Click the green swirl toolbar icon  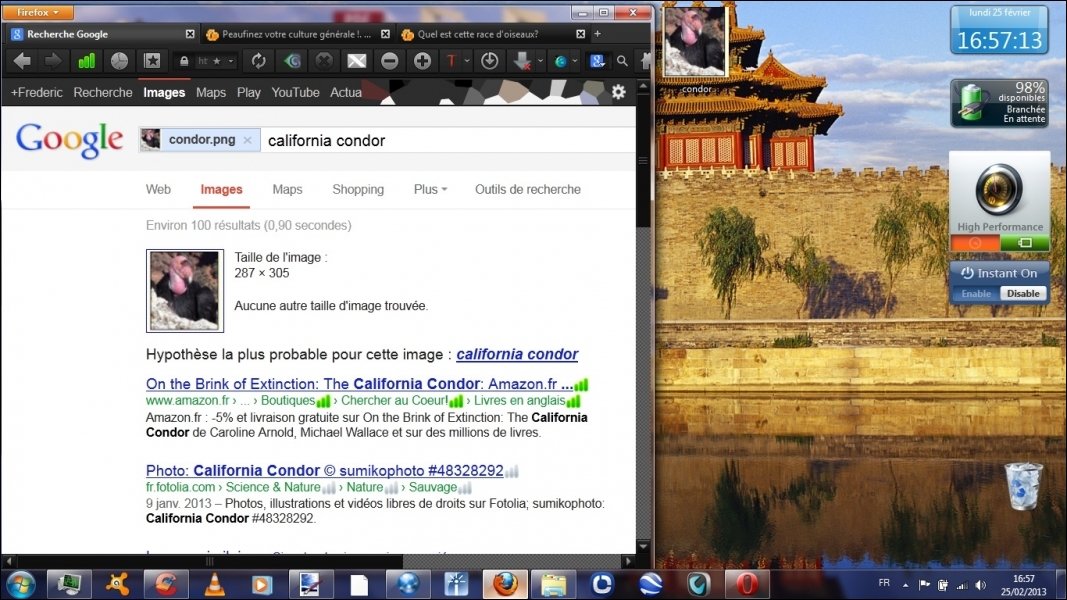tap(292, 61)
